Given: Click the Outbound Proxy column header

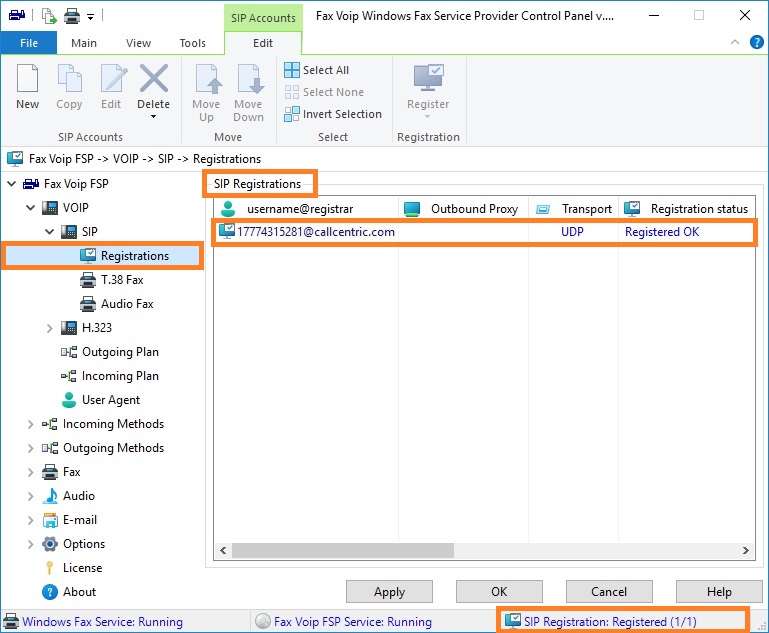Looking at the screenshot, I should click(463, 209).
